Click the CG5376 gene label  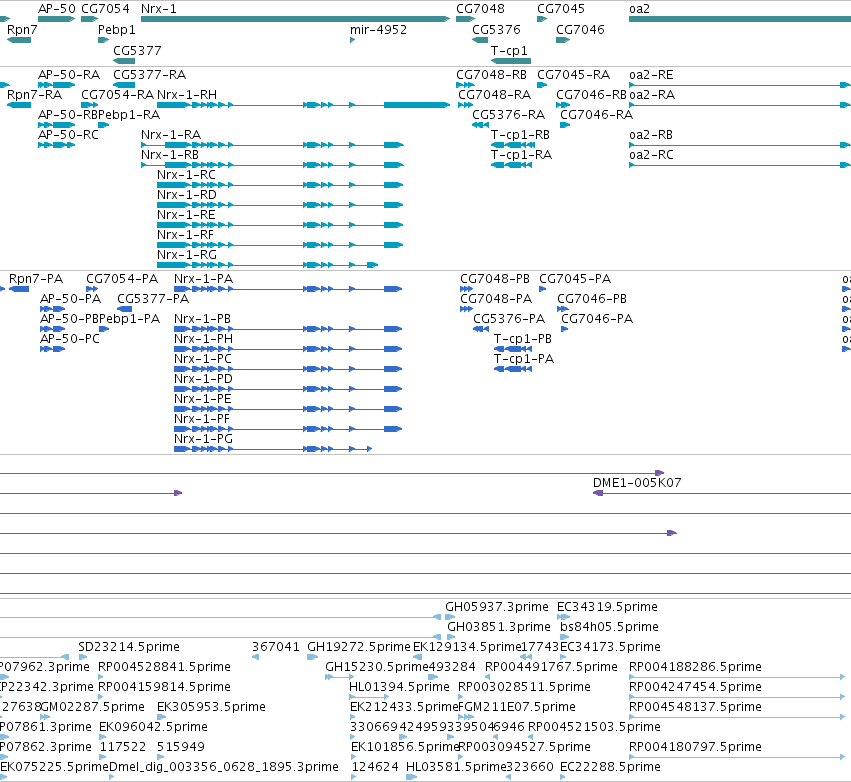click(x=496, y=30)
